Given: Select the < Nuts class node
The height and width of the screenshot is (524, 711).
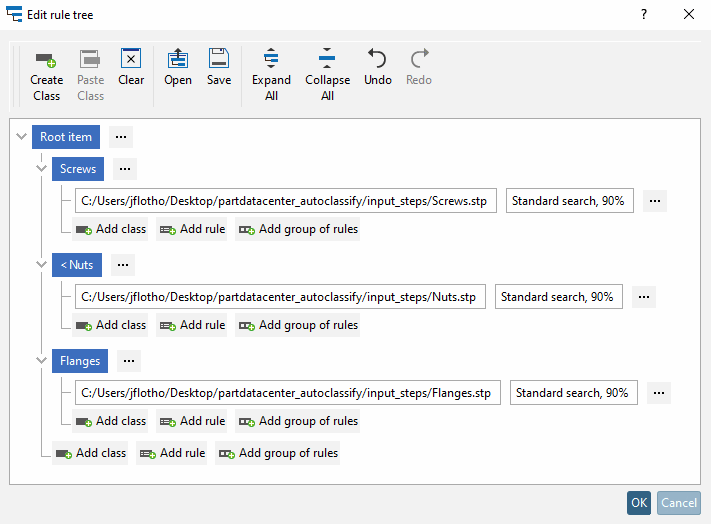Looking at the screenshot, I should pyautogui.click(x=77, y=265).
